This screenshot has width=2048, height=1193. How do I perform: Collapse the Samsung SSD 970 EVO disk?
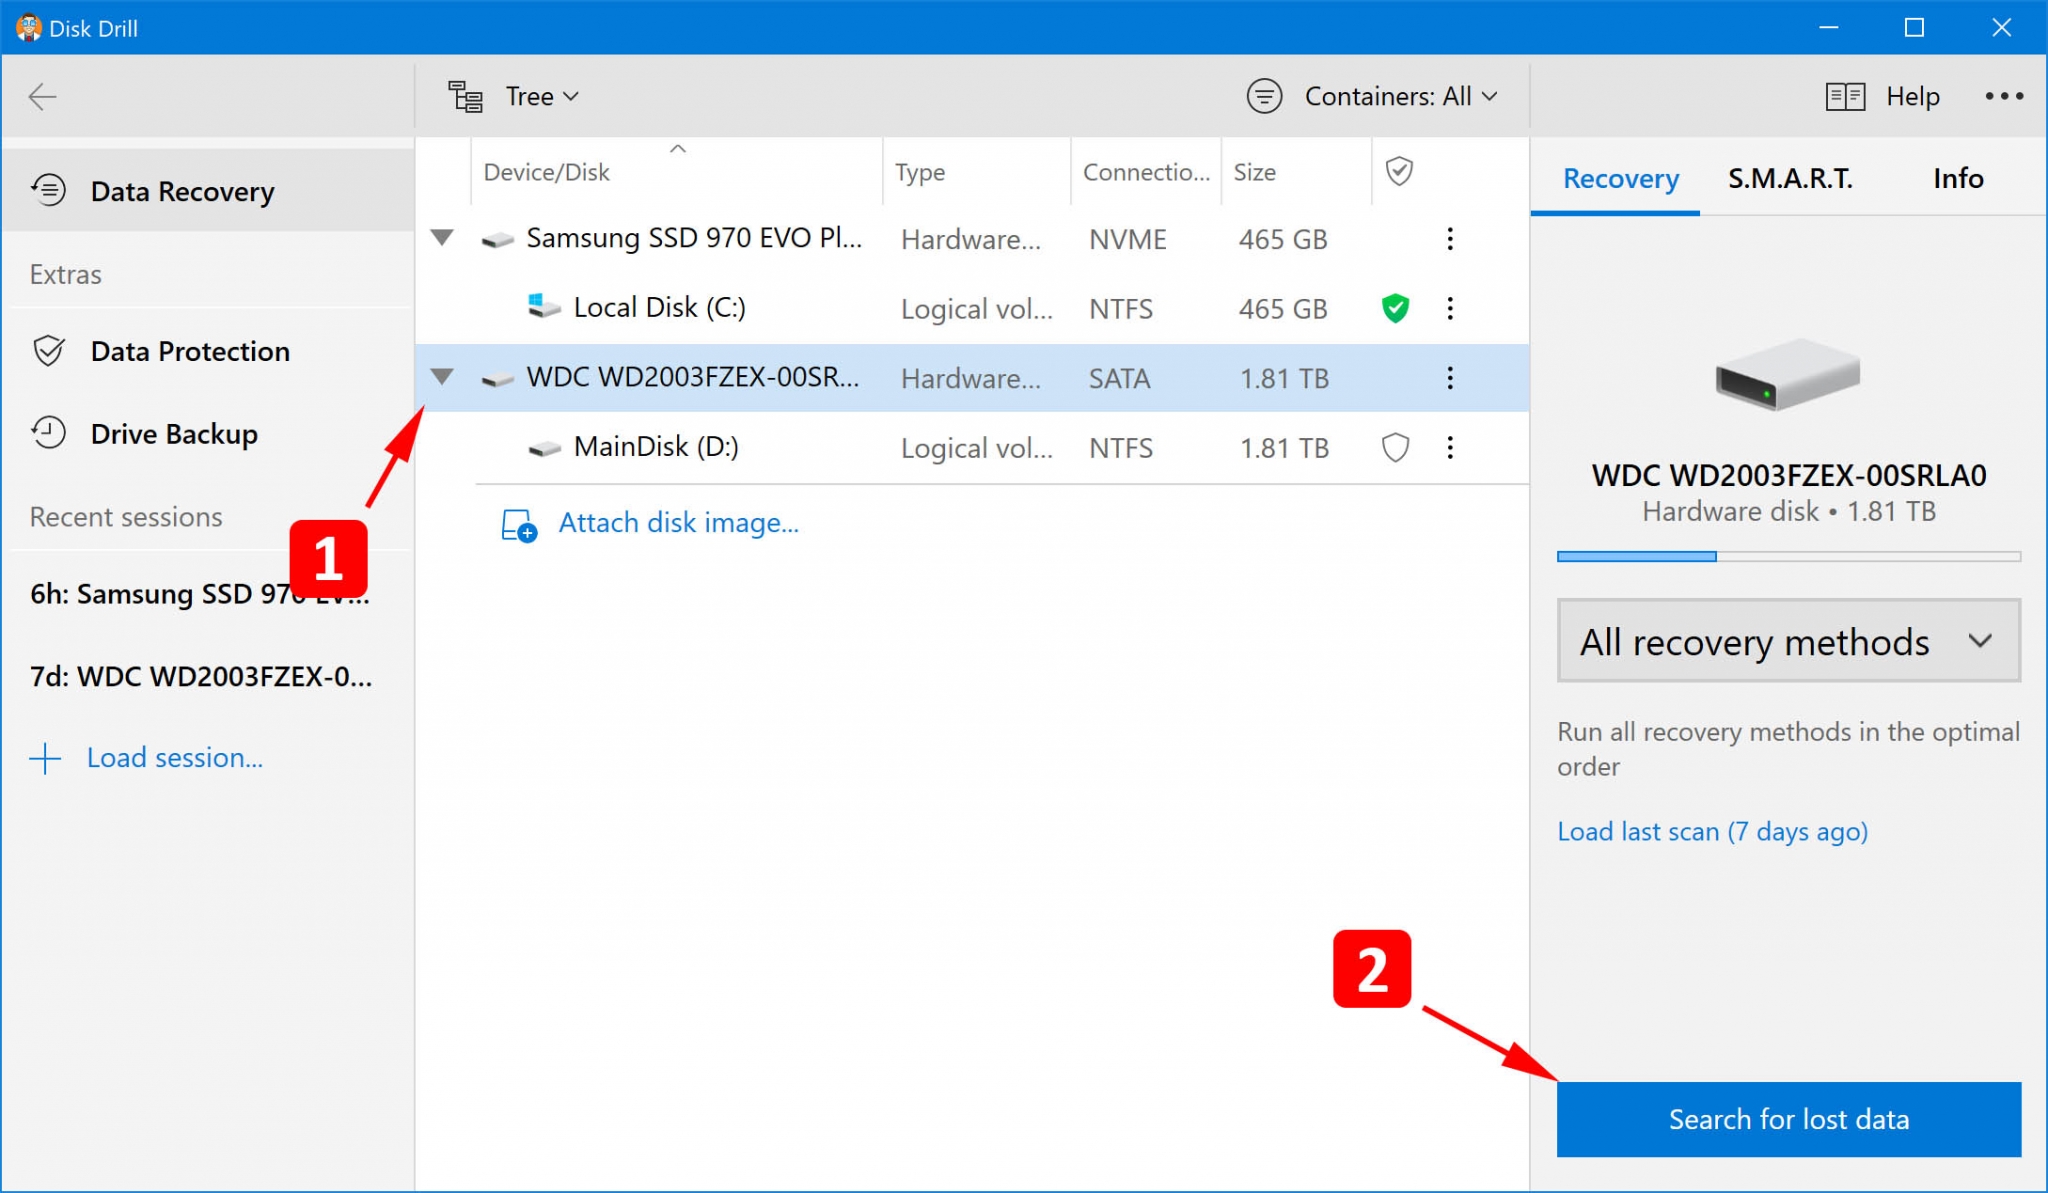(442, 238)
